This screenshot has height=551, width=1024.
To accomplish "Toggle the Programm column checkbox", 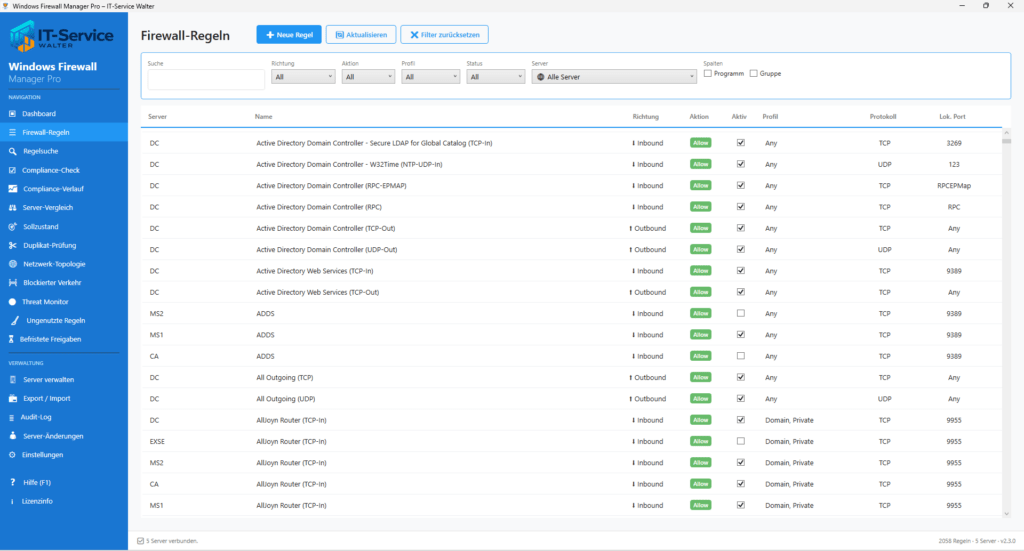I will point(708,74).
